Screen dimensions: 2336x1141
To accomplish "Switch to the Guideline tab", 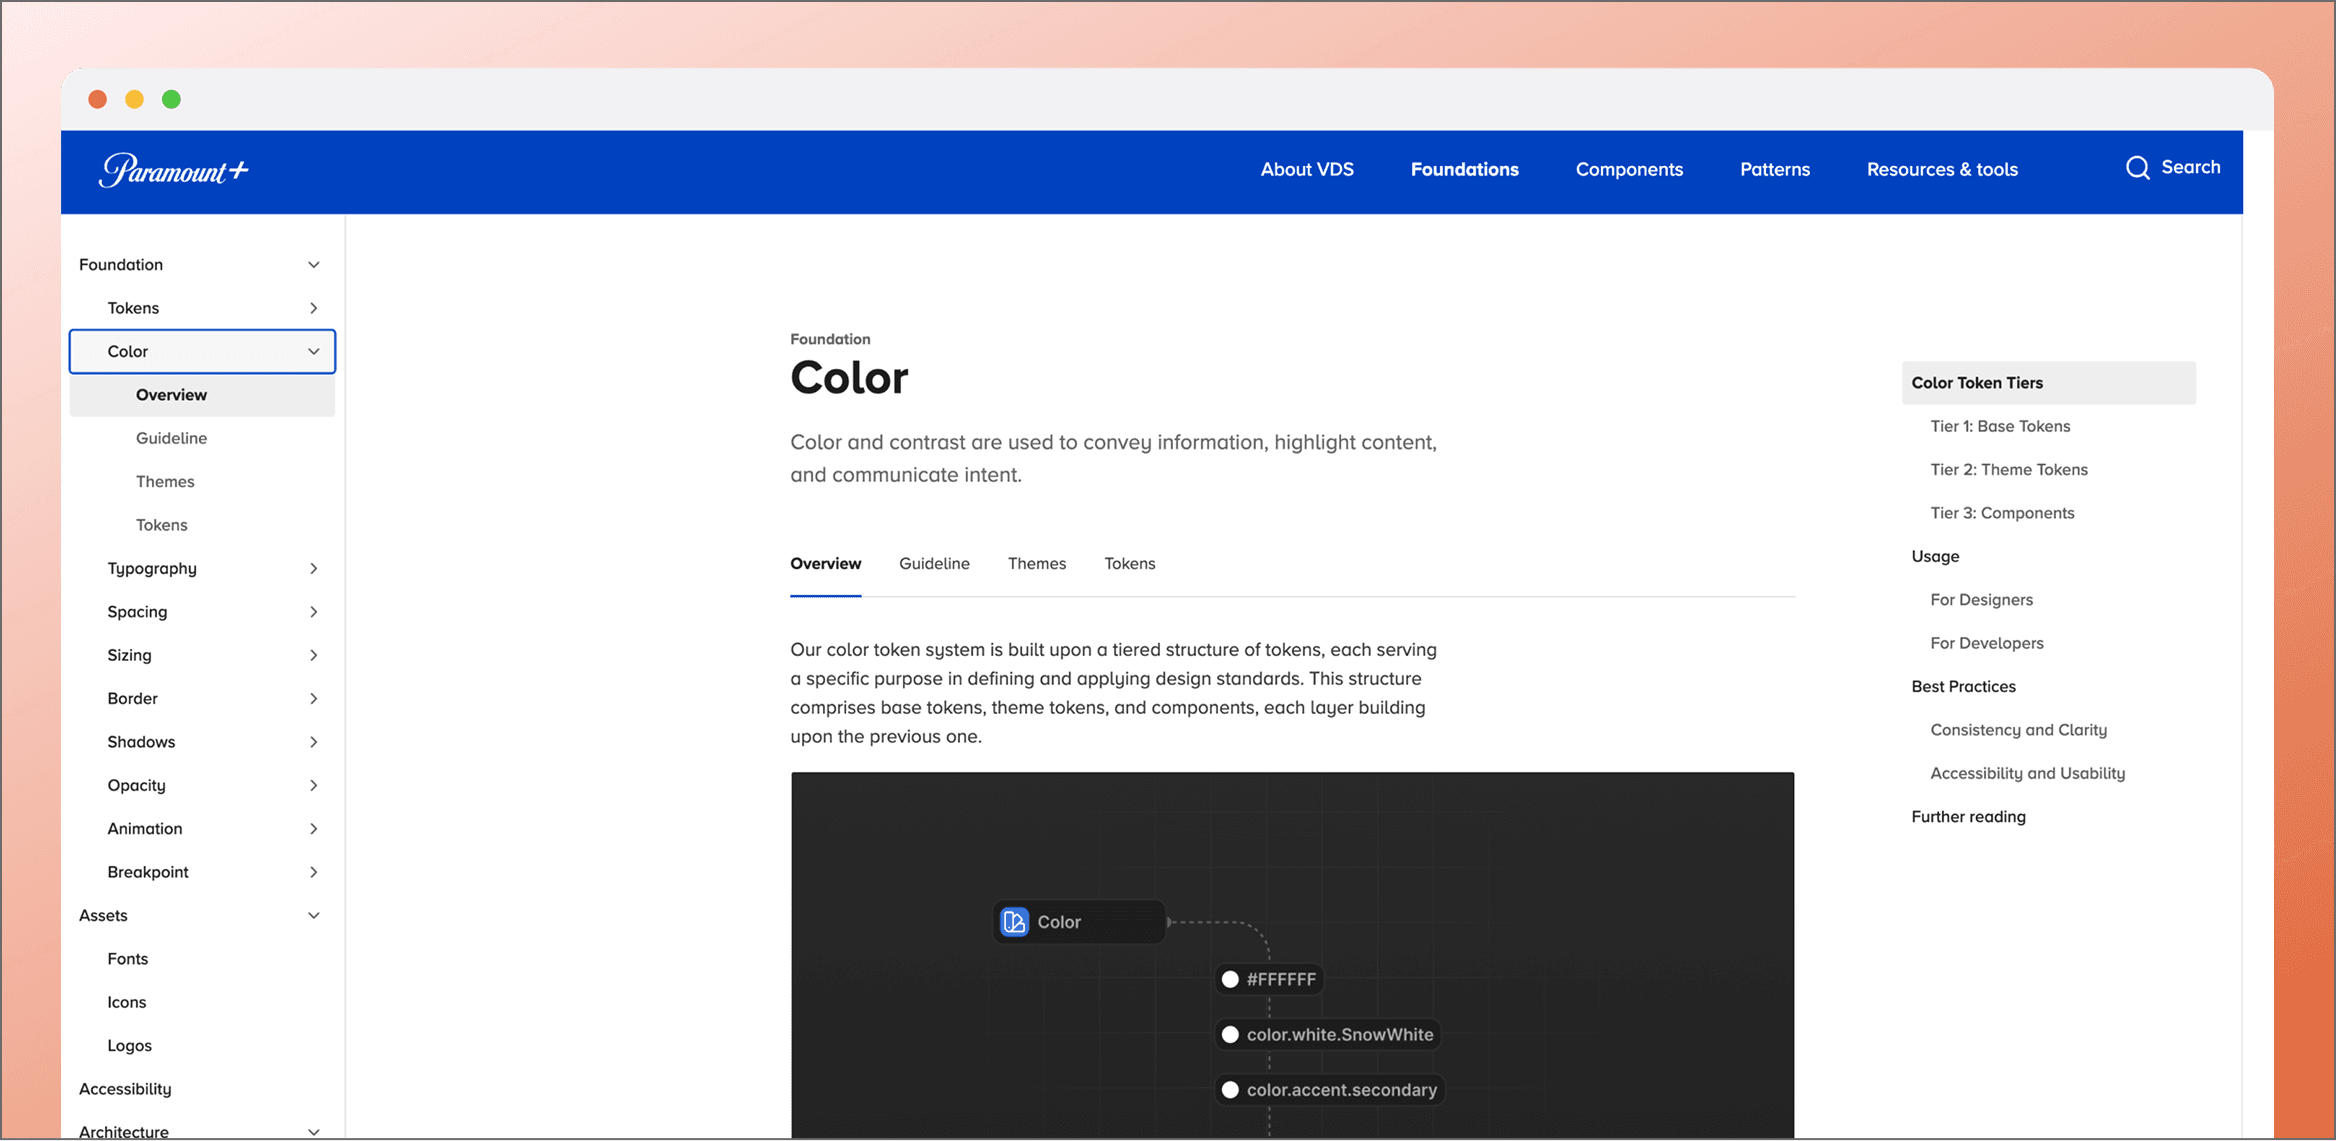I will 933,563.
